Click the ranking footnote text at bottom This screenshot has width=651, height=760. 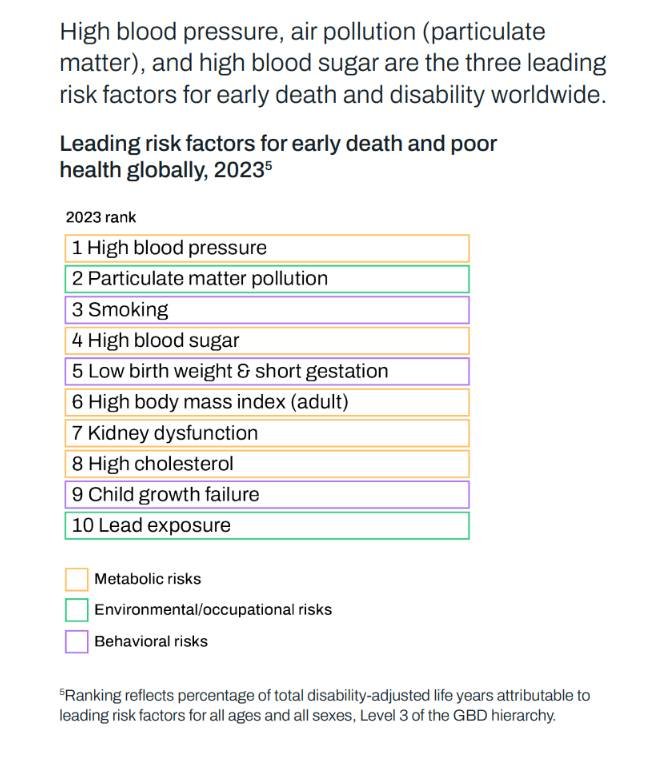coord(324,705)
